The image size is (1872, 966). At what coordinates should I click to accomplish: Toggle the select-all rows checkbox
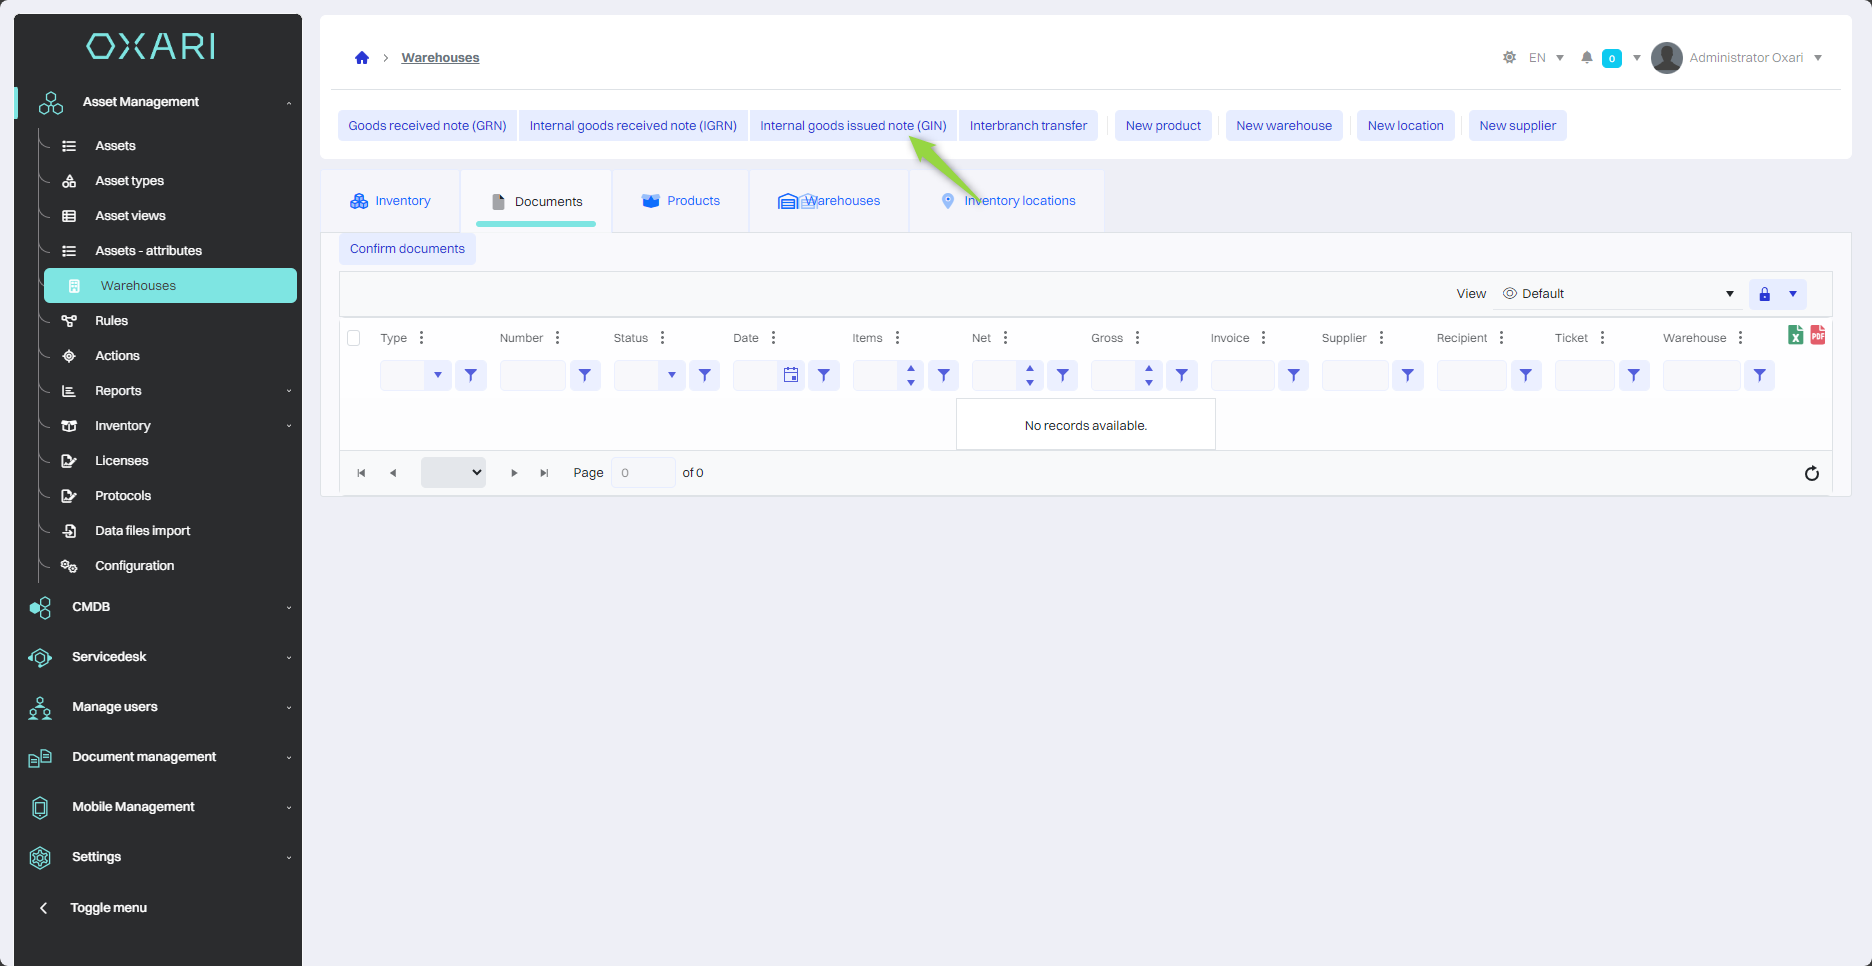click(x=354, y=338)
